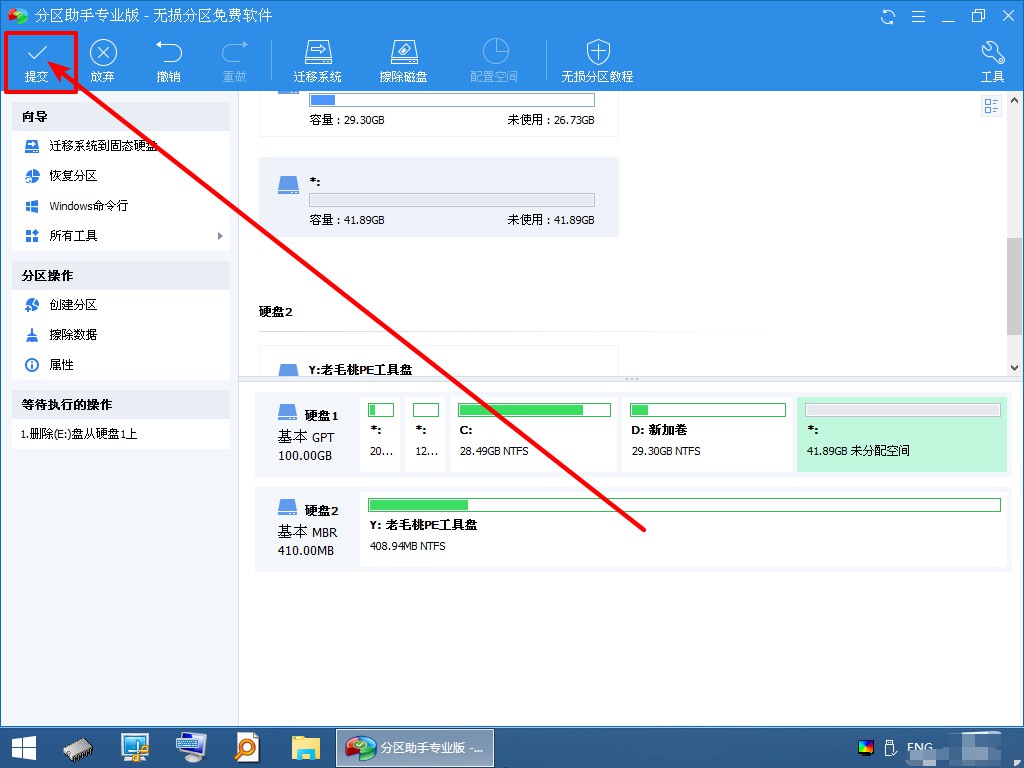Click 硬盘2 基本 MBR disk label
The image size is (1024, 768).
click(x=307, y=530)
